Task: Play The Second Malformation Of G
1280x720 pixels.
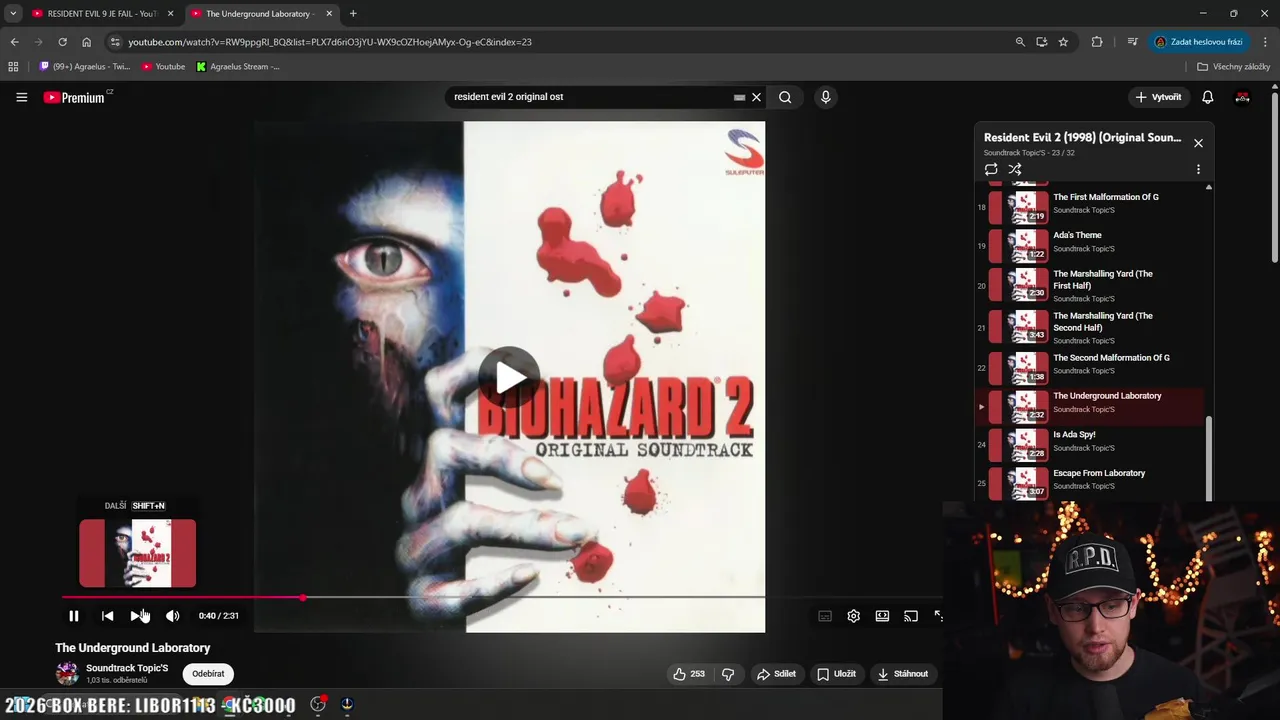Action: click(x=1090, y=368)
